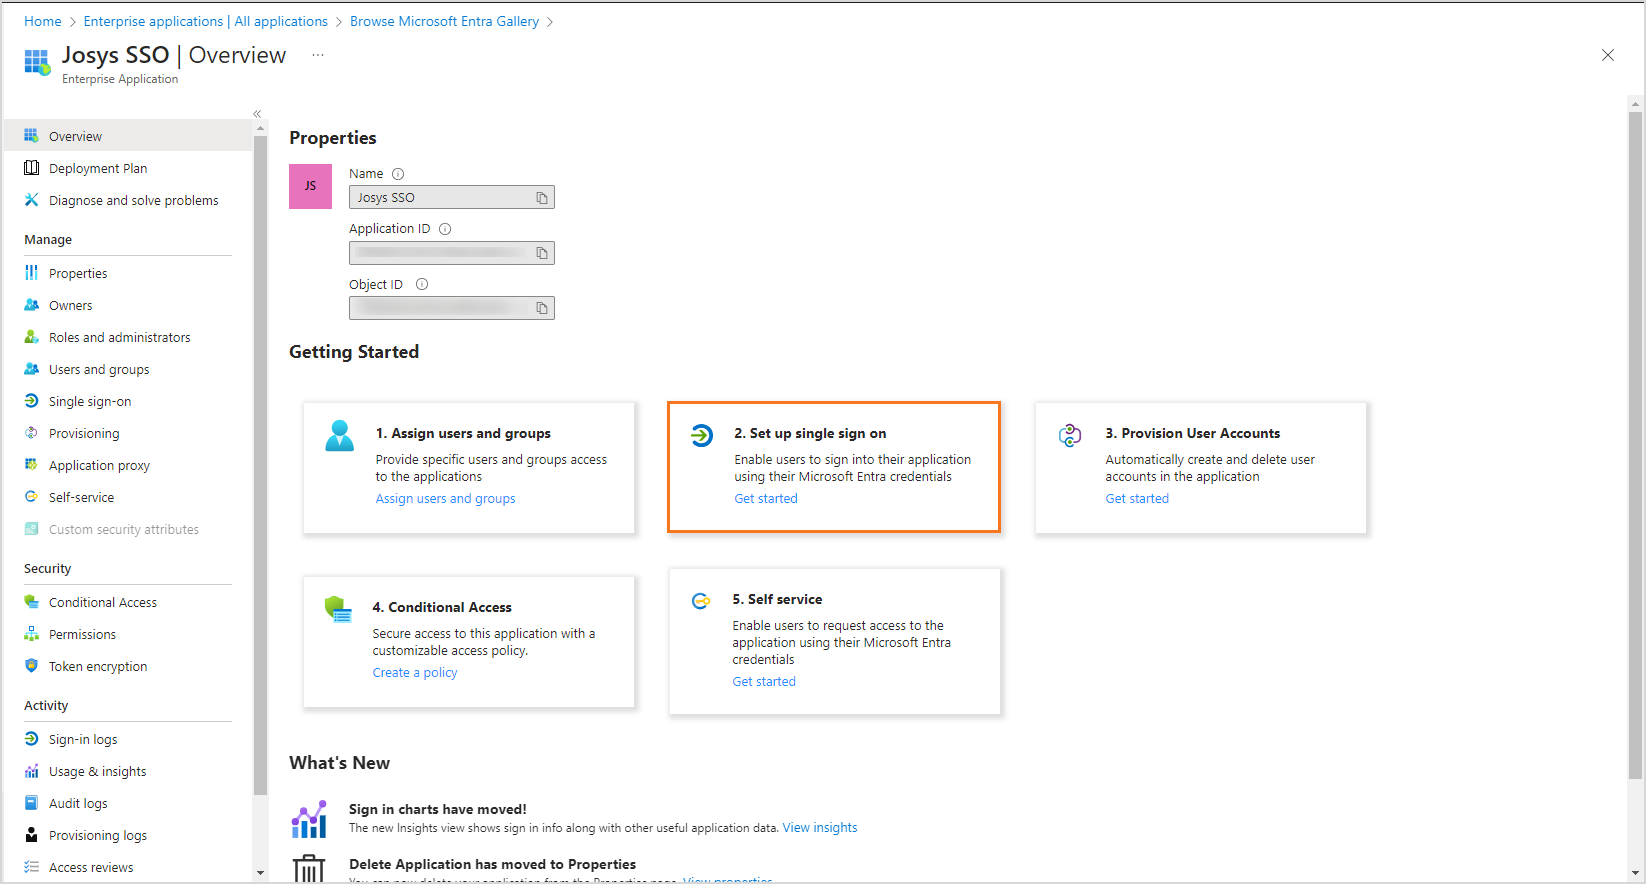The image size is (1646, 884).
Task: Click the Name input field showing Josys SSO
Action: (x=452, y=198)
